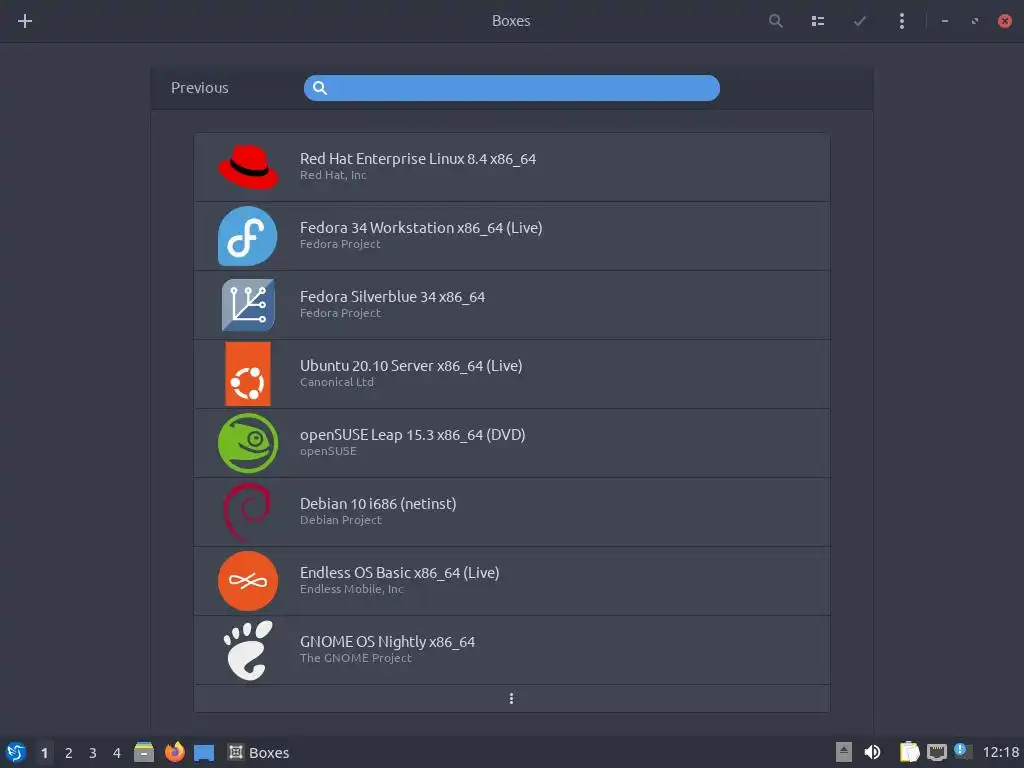Select the Debian swirl logo icon
The height and width of the screenshot is (768, 1024).
point(248,512)
